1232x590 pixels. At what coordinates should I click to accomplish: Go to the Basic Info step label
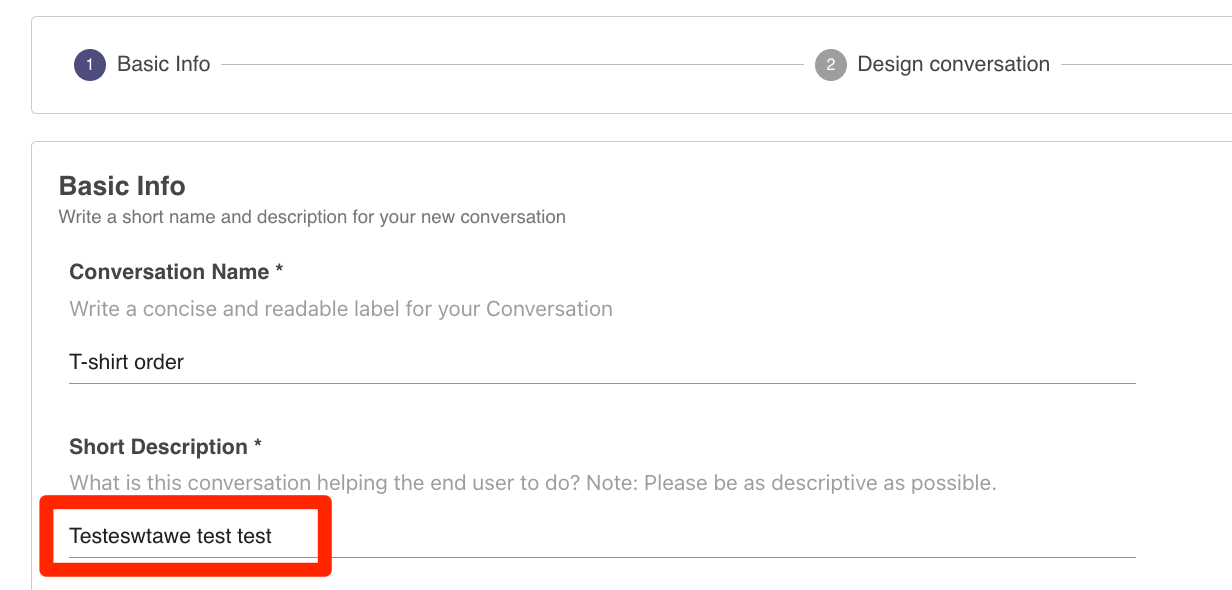[x=164, y=64]
